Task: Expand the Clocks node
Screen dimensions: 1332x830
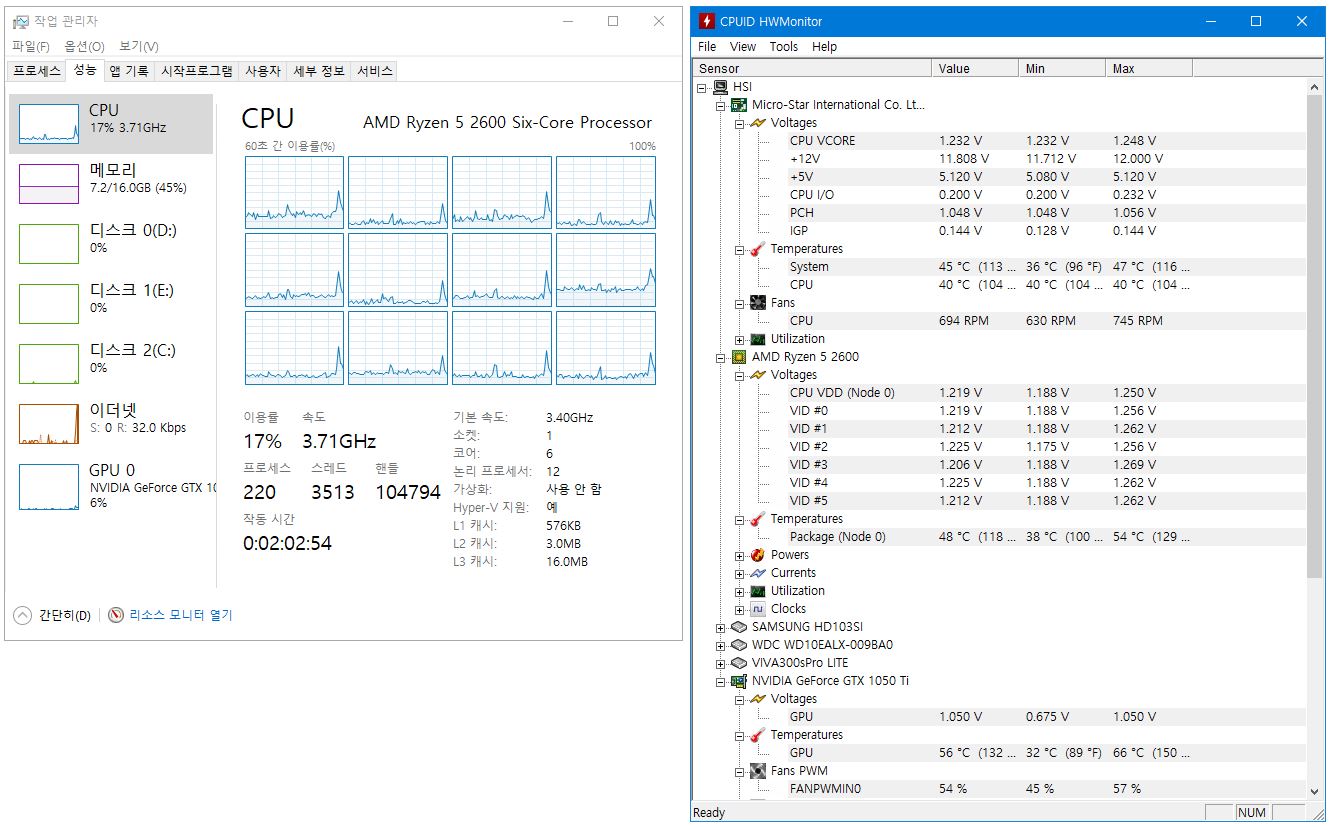Action: pyautogui.click(x=740, y=609)
